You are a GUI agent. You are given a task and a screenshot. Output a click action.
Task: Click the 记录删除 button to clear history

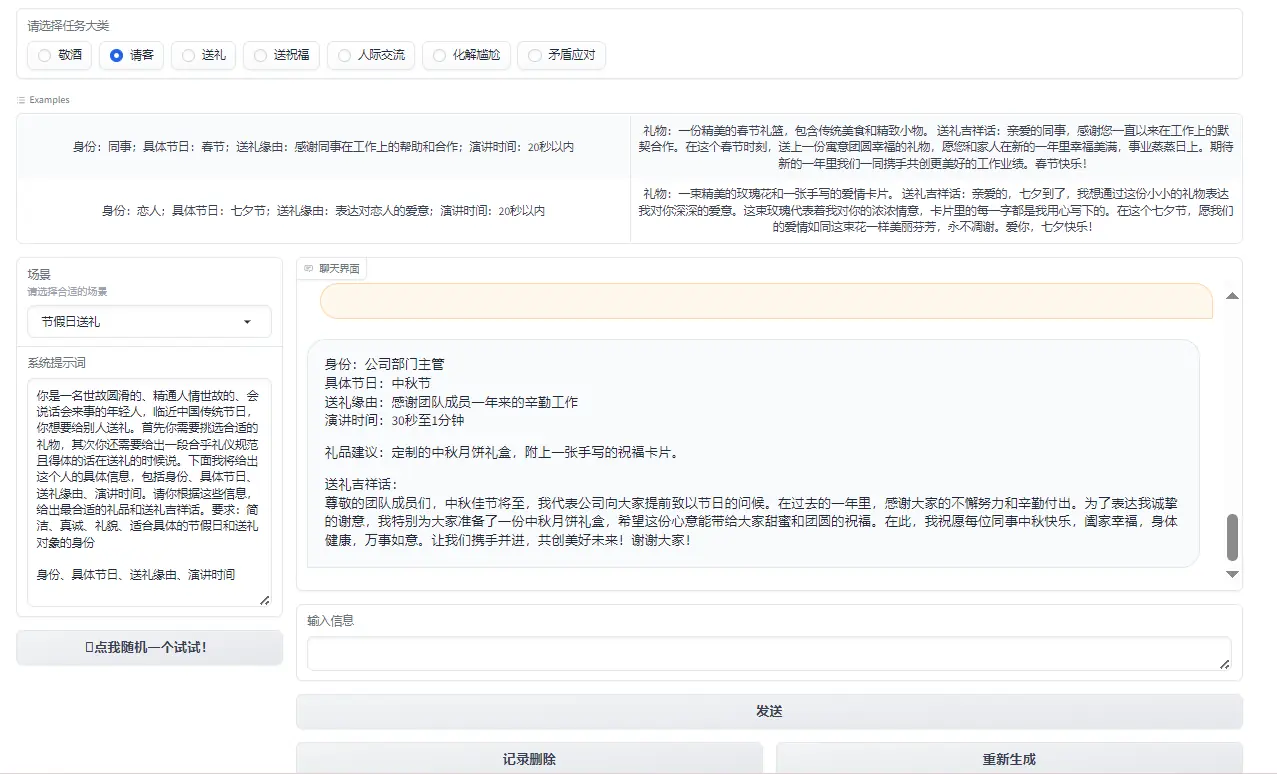pos(529,758)
